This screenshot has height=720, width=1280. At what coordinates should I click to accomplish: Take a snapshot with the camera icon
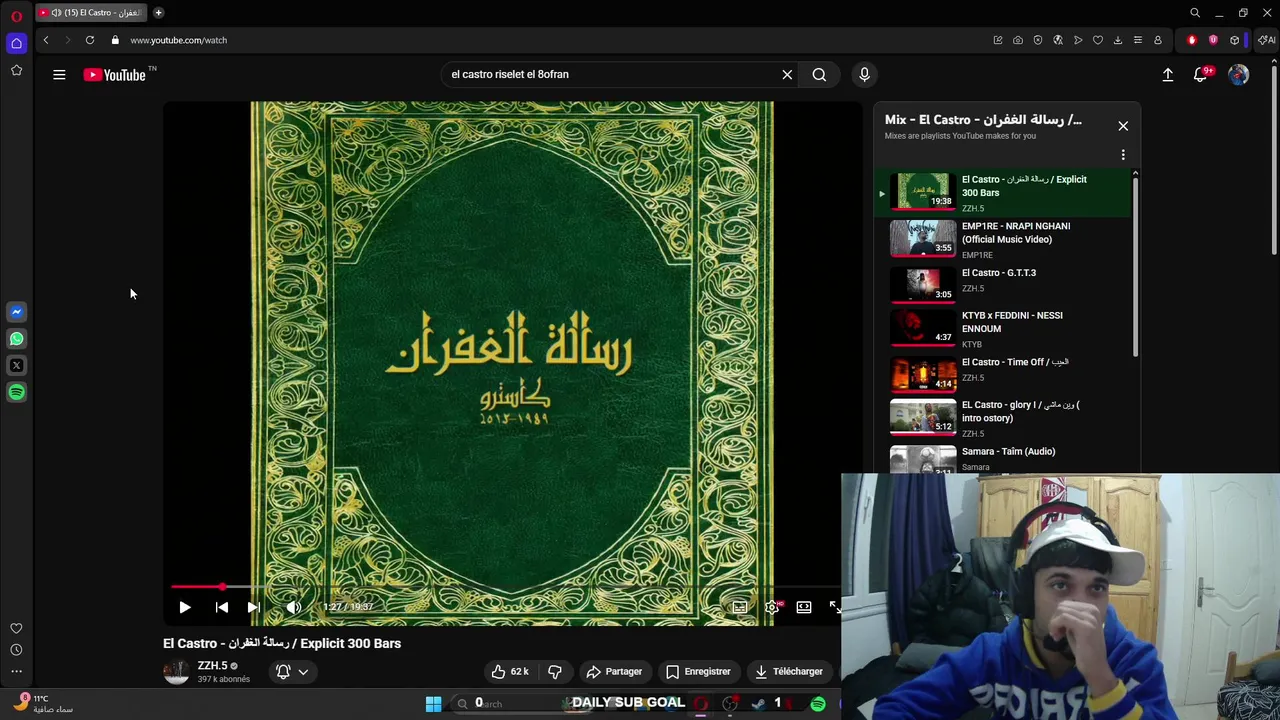[1018, 40]
